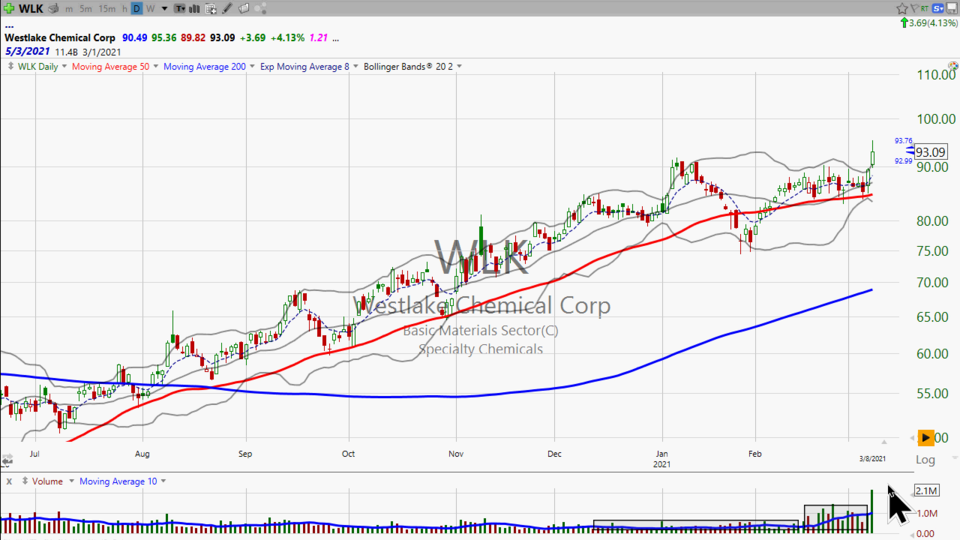Click the 93.09 current price label
This screenshot has width=960, height=540.
pos(931,152)
